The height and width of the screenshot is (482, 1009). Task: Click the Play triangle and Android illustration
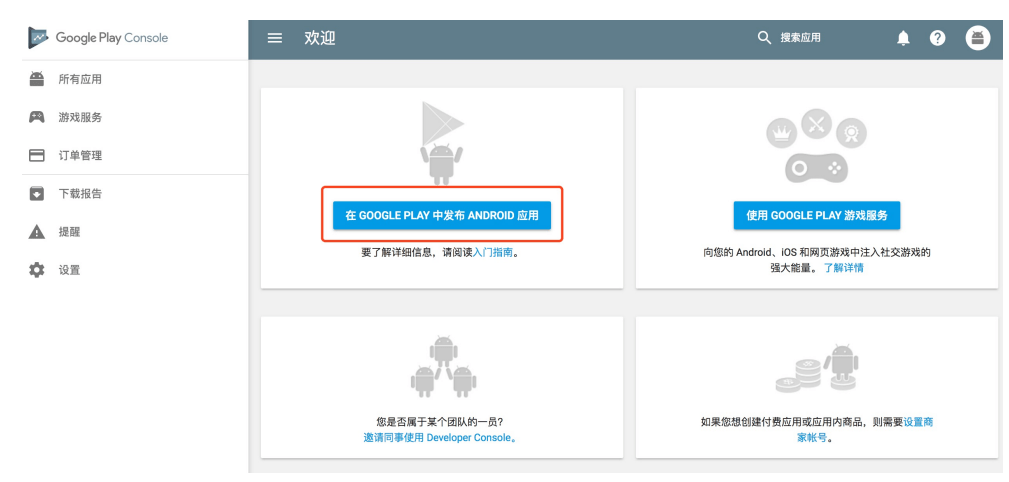441,143
